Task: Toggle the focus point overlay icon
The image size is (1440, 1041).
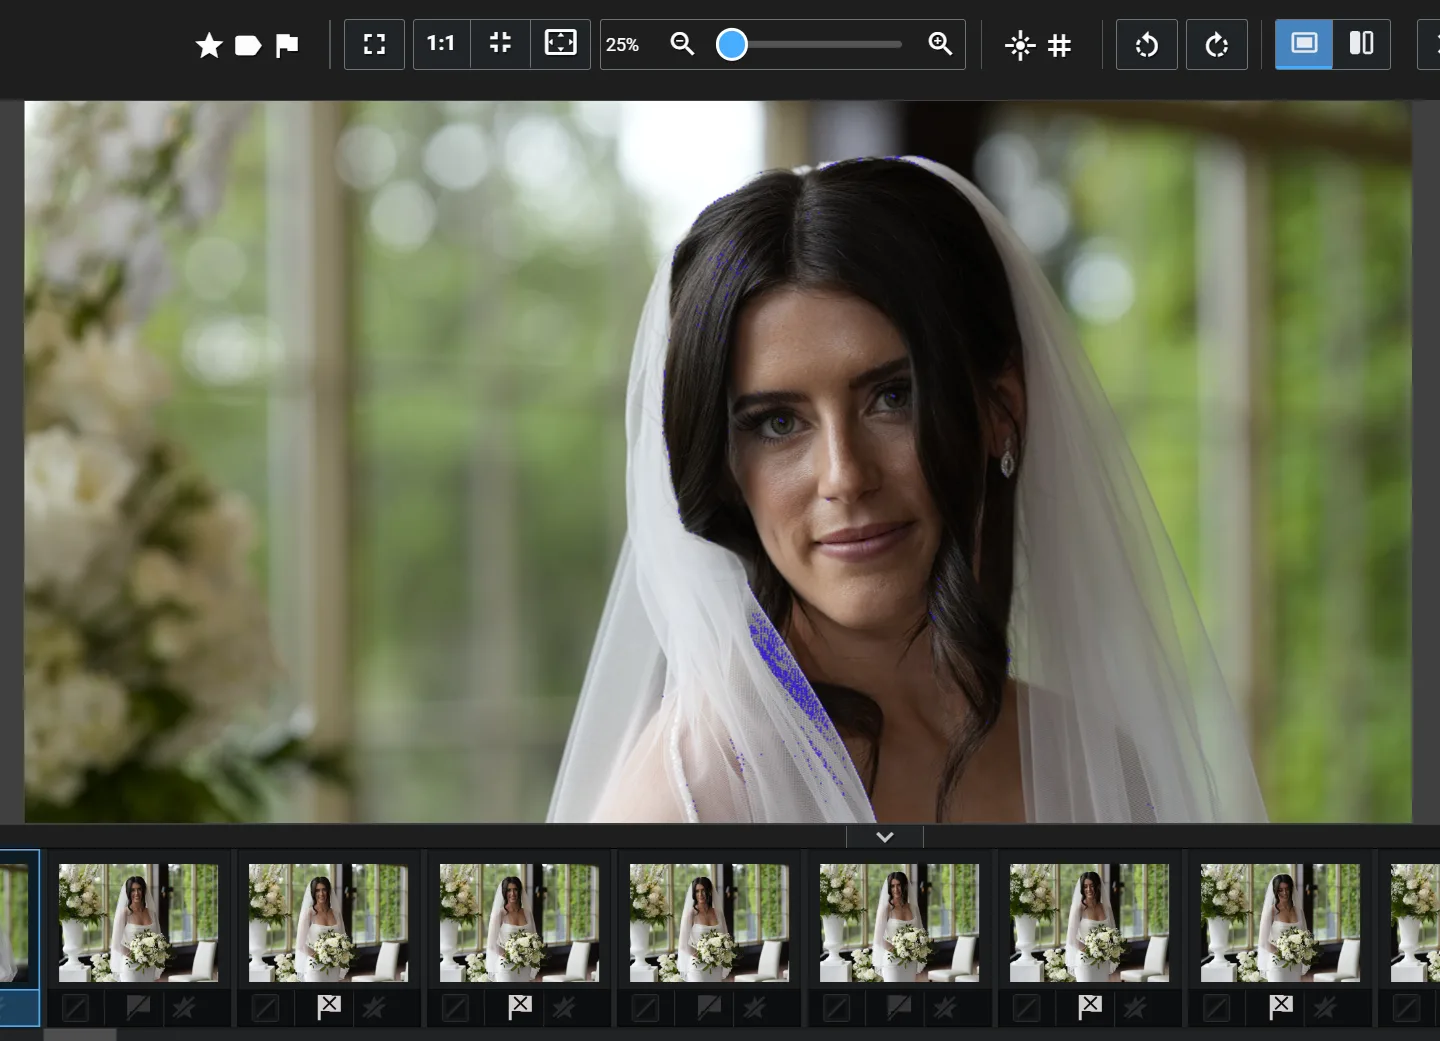Action: click(x=1020, y=45)
